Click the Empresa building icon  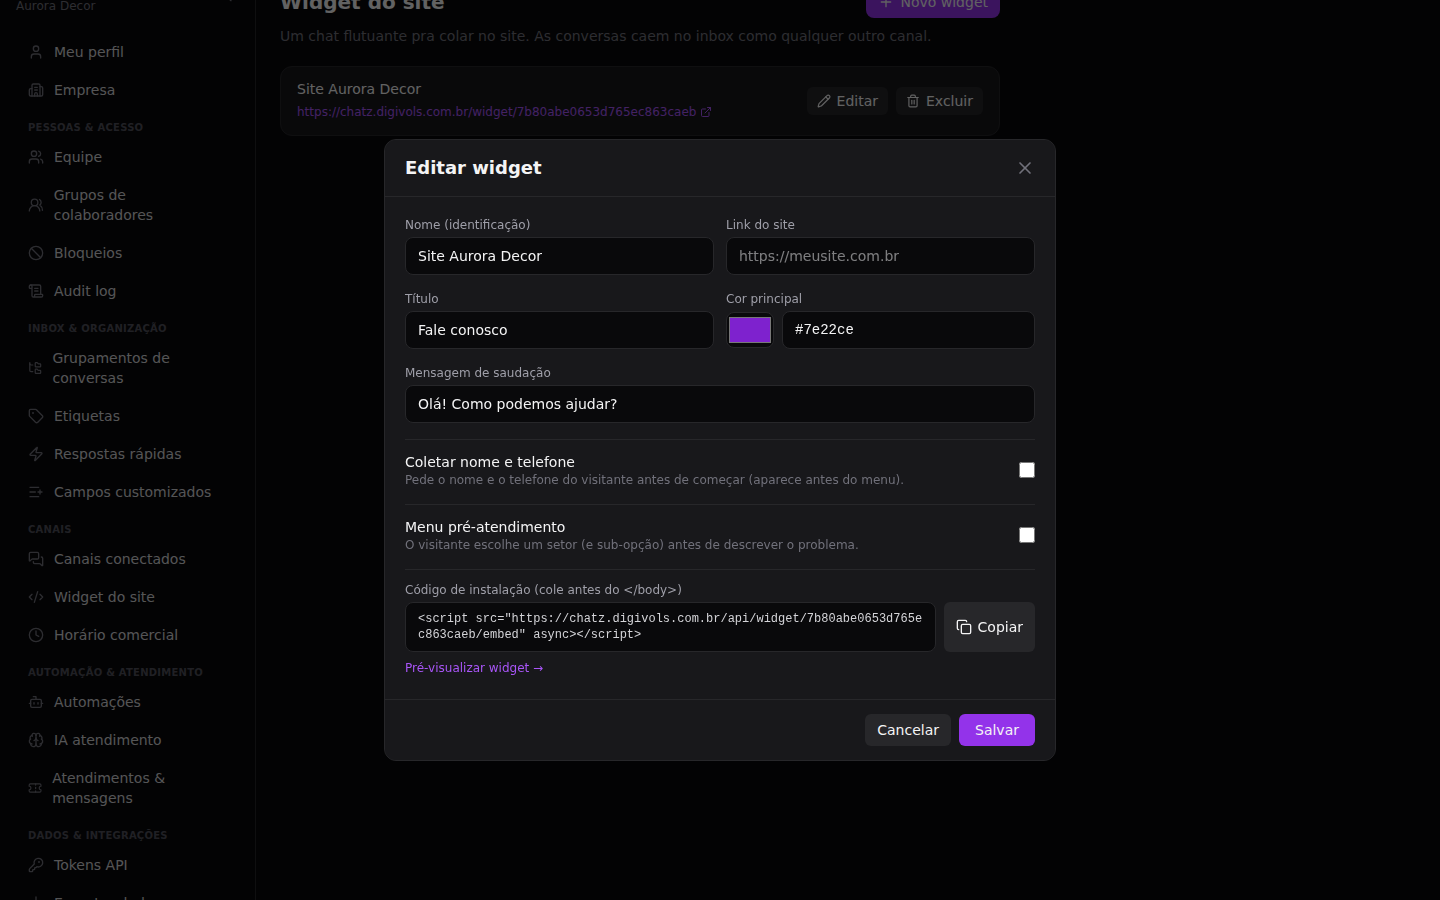point(36,90)
